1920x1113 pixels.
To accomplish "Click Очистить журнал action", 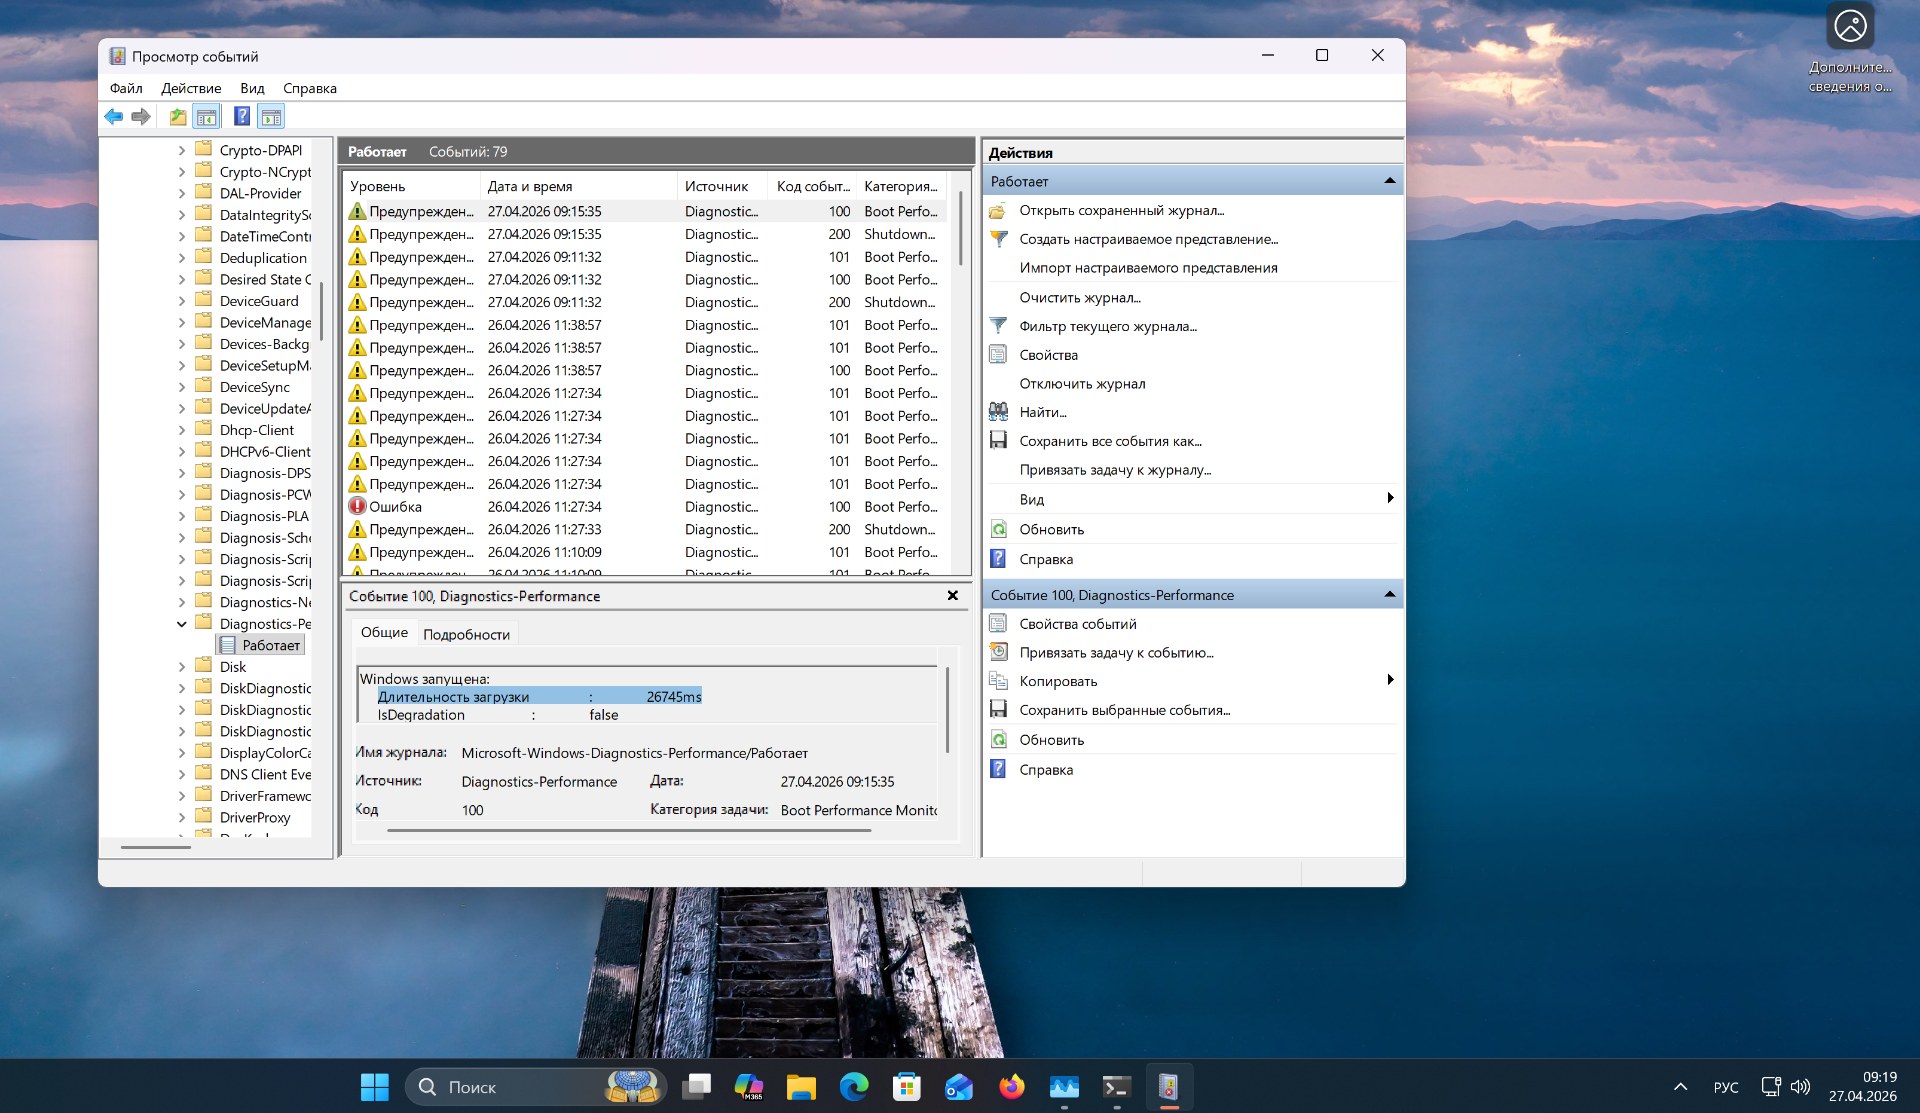I will pos(1079,297).
